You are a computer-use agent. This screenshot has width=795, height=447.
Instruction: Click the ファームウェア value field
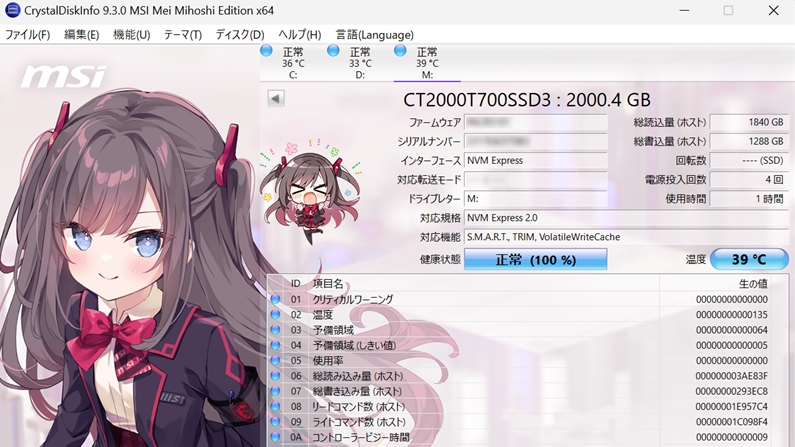pyautogui.click(x=535, y=122)
